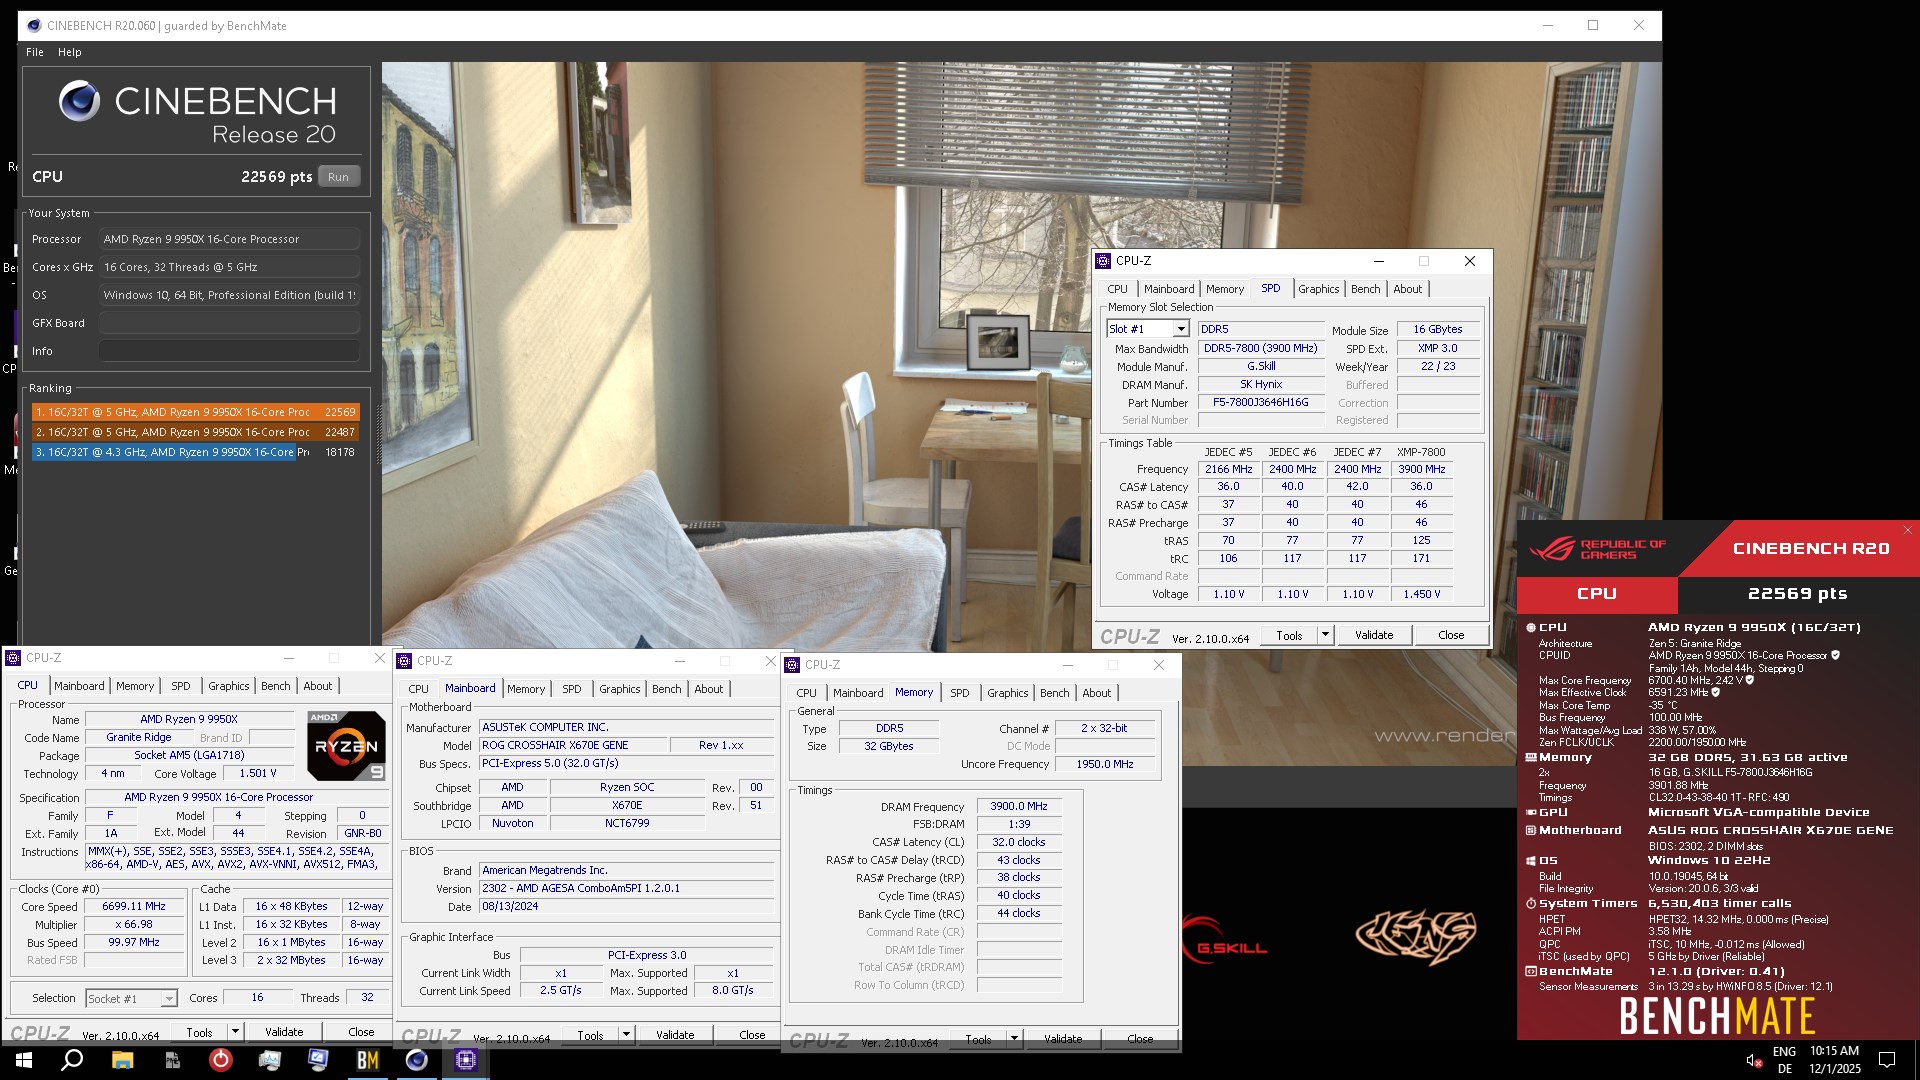Screen dimensions: 1920x1080
Task: Select ranking entry with 22487 score
Action: 195,432
